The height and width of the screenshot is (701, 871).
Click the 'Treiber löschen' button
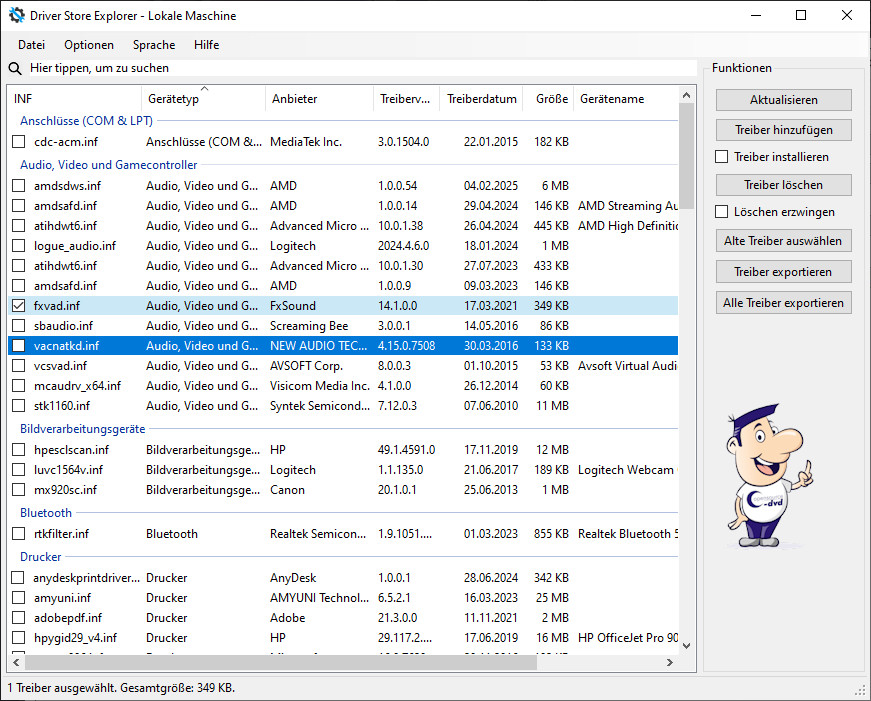click(x=783, y=185)
